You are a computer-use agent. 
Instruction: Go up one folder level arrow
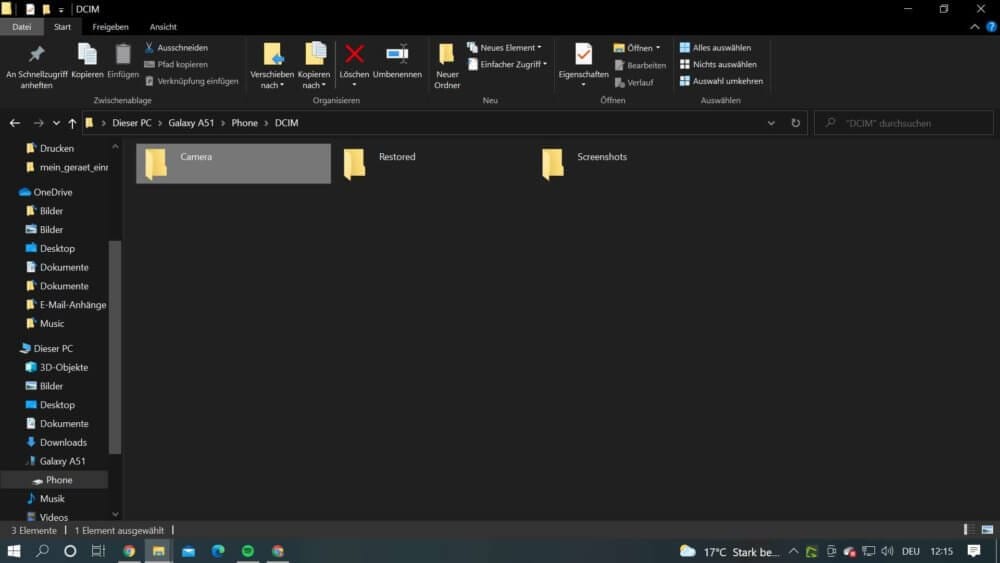tap(72, 123)
